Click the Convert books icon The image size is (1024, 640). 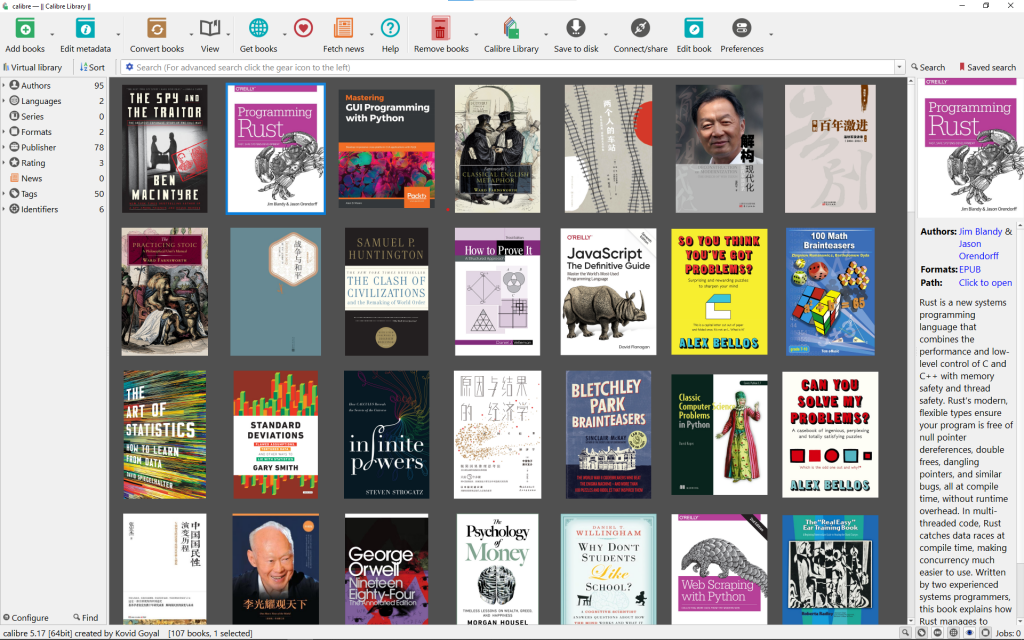point(157,28)
